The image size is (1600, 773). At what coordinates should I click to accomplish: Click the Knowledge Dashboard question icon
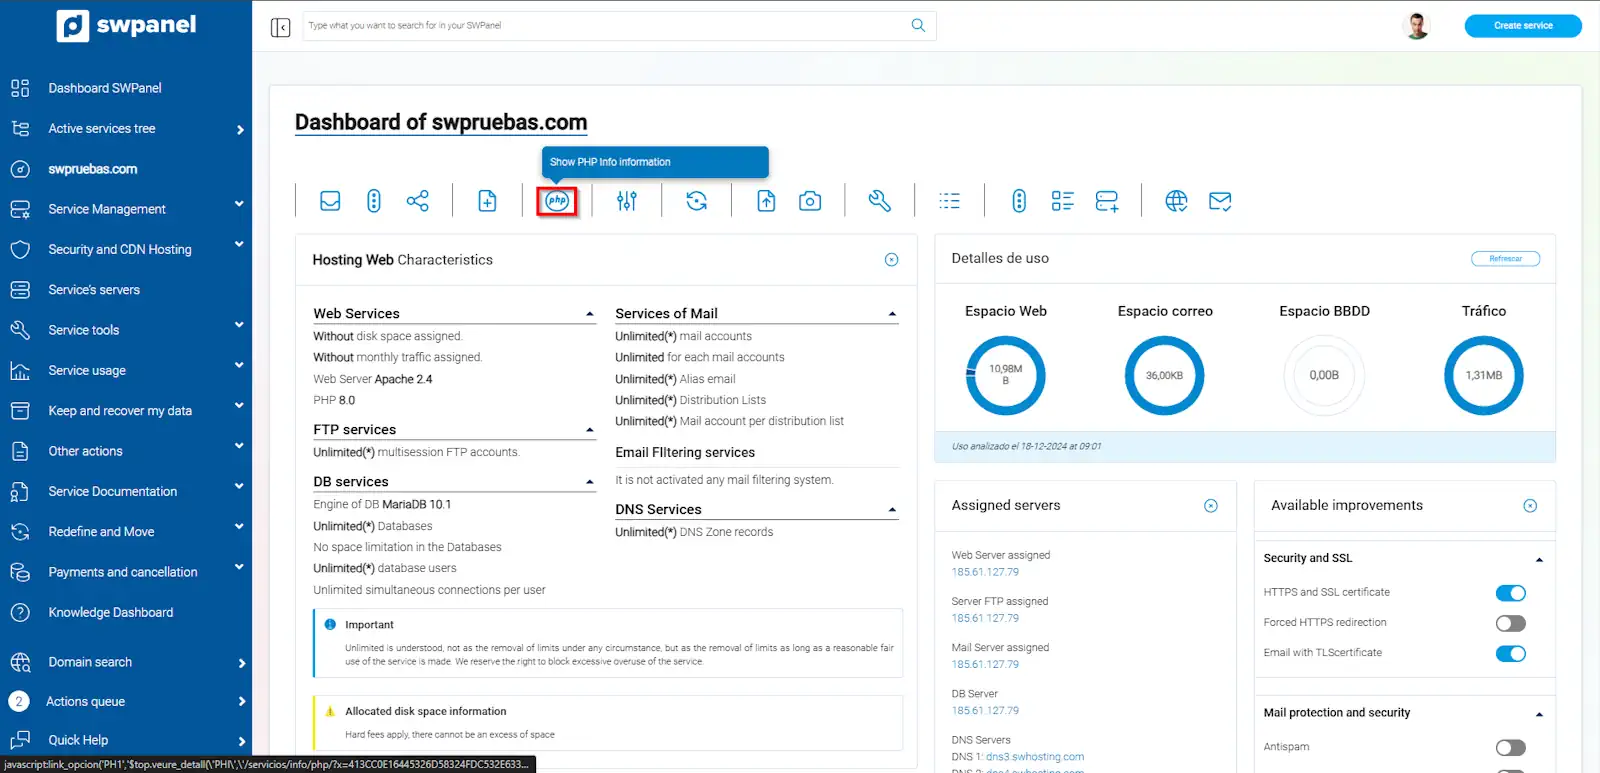pos(20,612)
